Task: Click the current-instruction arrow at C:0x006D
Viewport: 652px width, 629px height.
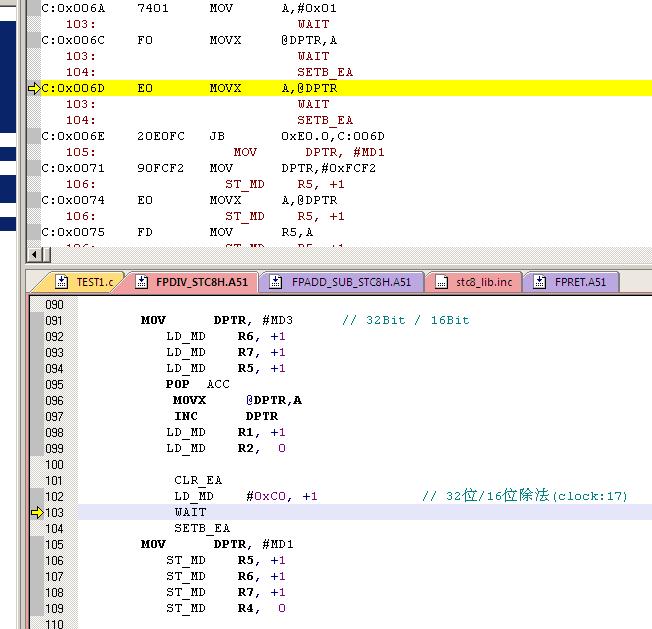Action: pos(34,88)
